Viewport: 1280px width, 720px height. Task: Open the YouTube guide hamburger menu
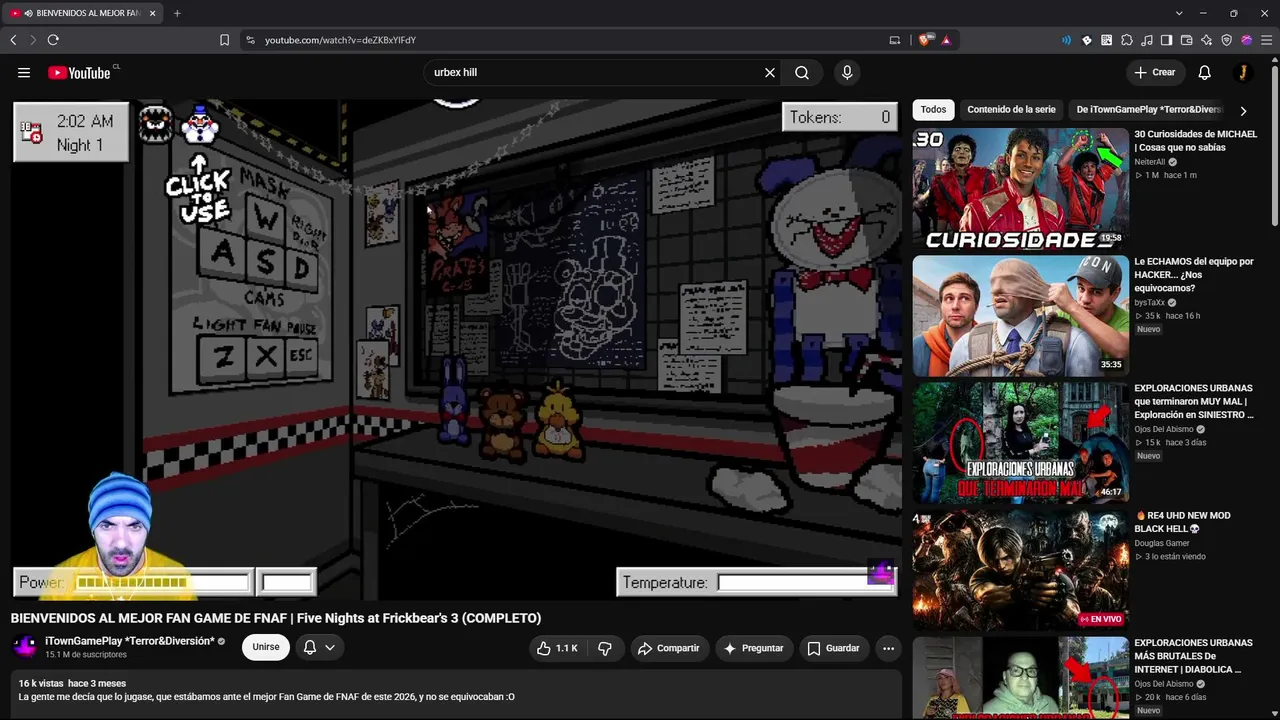click(24, 73)
